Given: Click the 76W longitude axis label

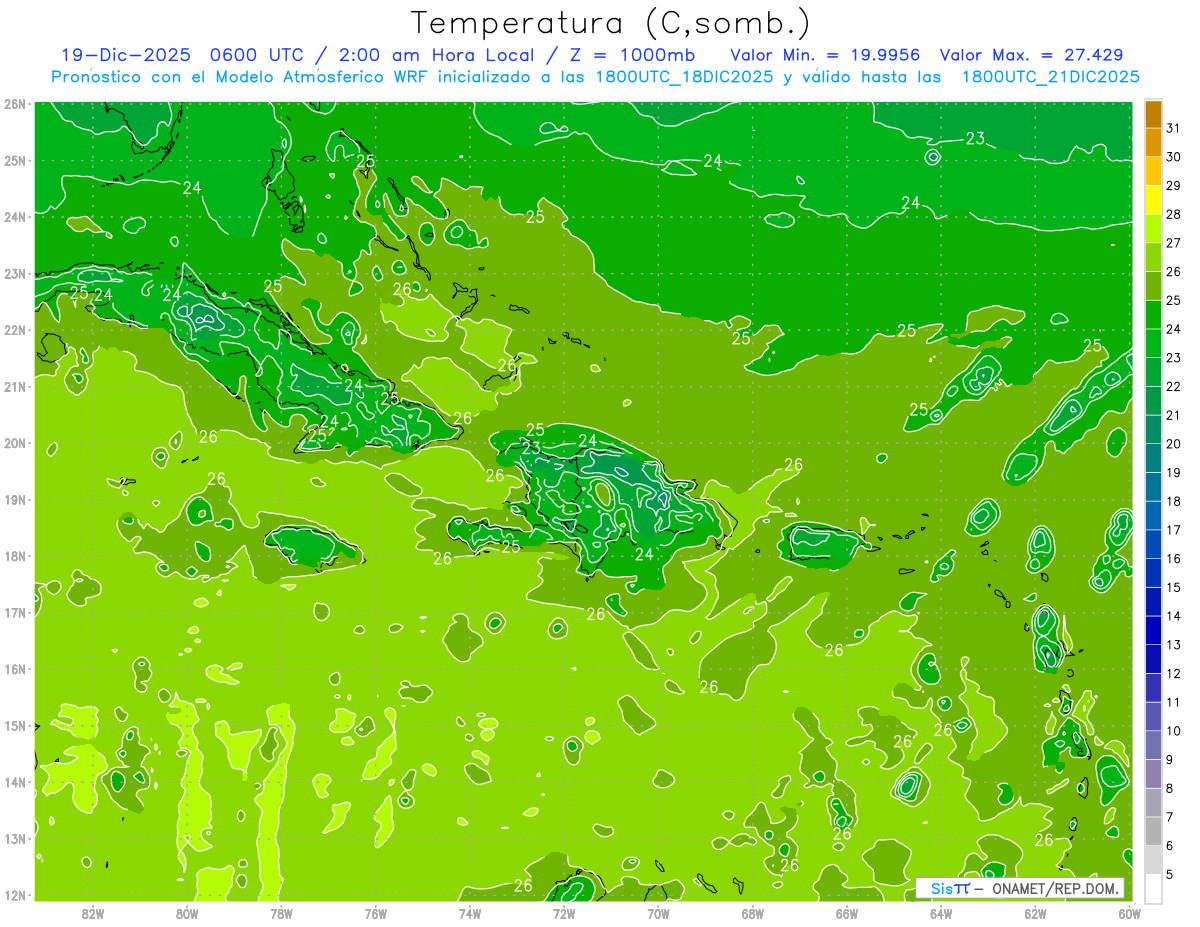Looking at the screenshot, I should [x=376, y=913].
